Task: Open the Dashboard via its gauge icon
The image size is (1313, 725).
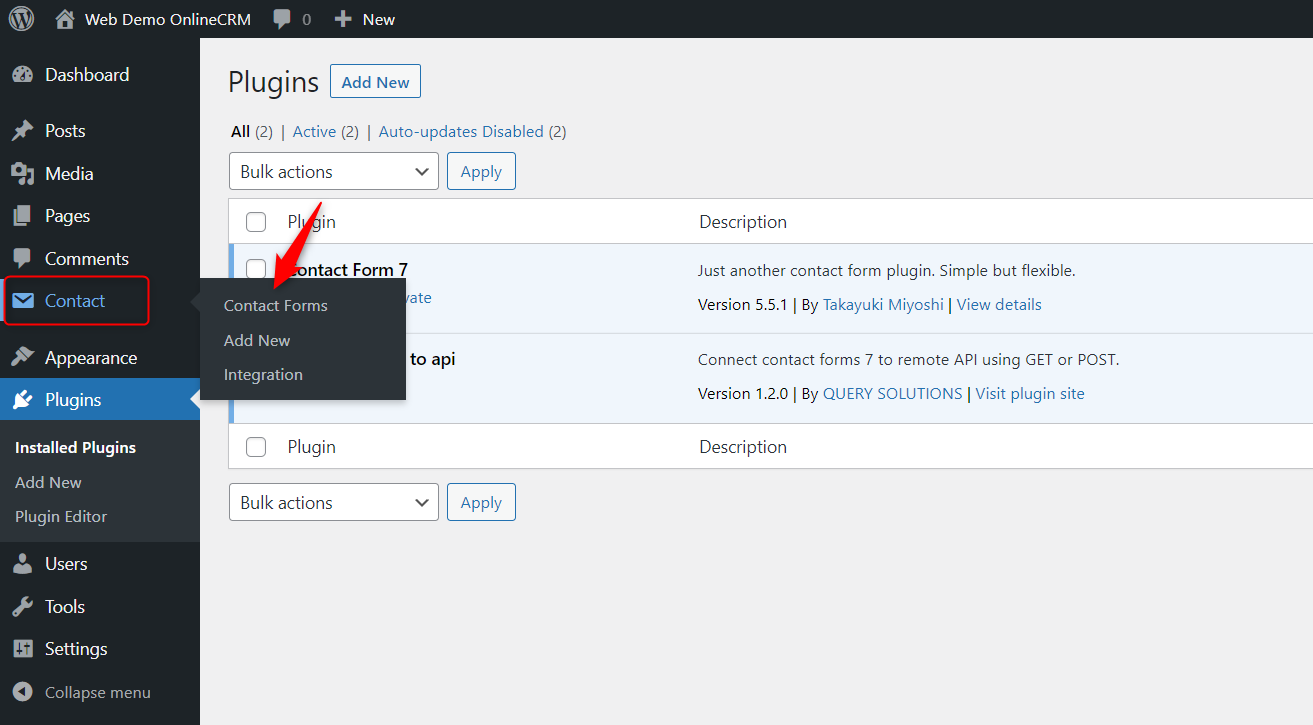Action: pyautogui.click(x=22, y=74)
